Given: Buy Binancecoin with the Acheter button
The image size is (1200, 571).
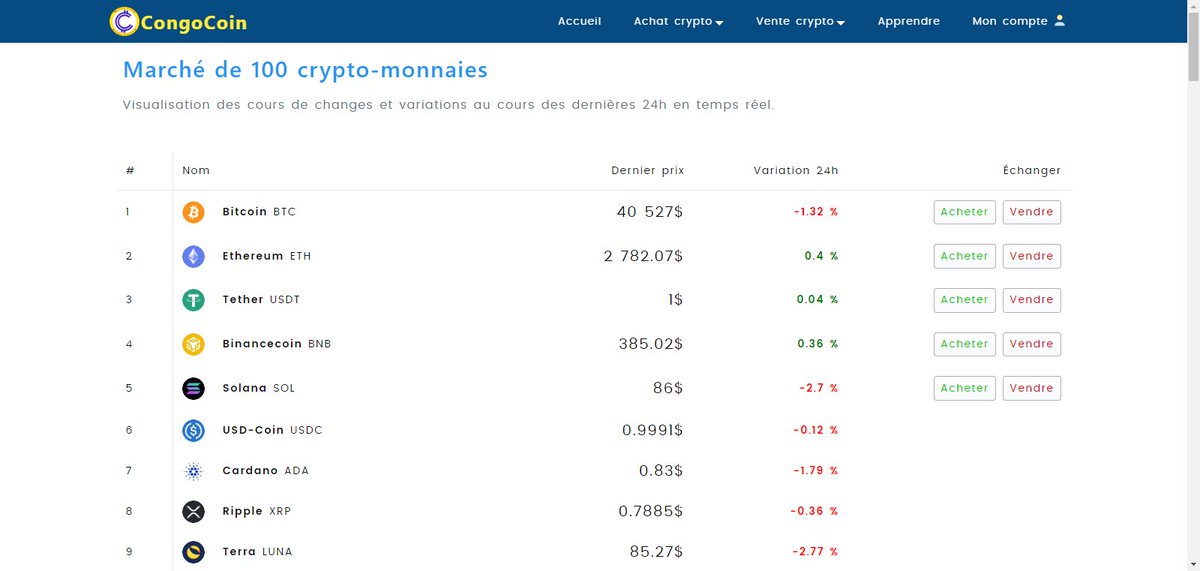Looking at the screenshot, I should pos(965,344).
